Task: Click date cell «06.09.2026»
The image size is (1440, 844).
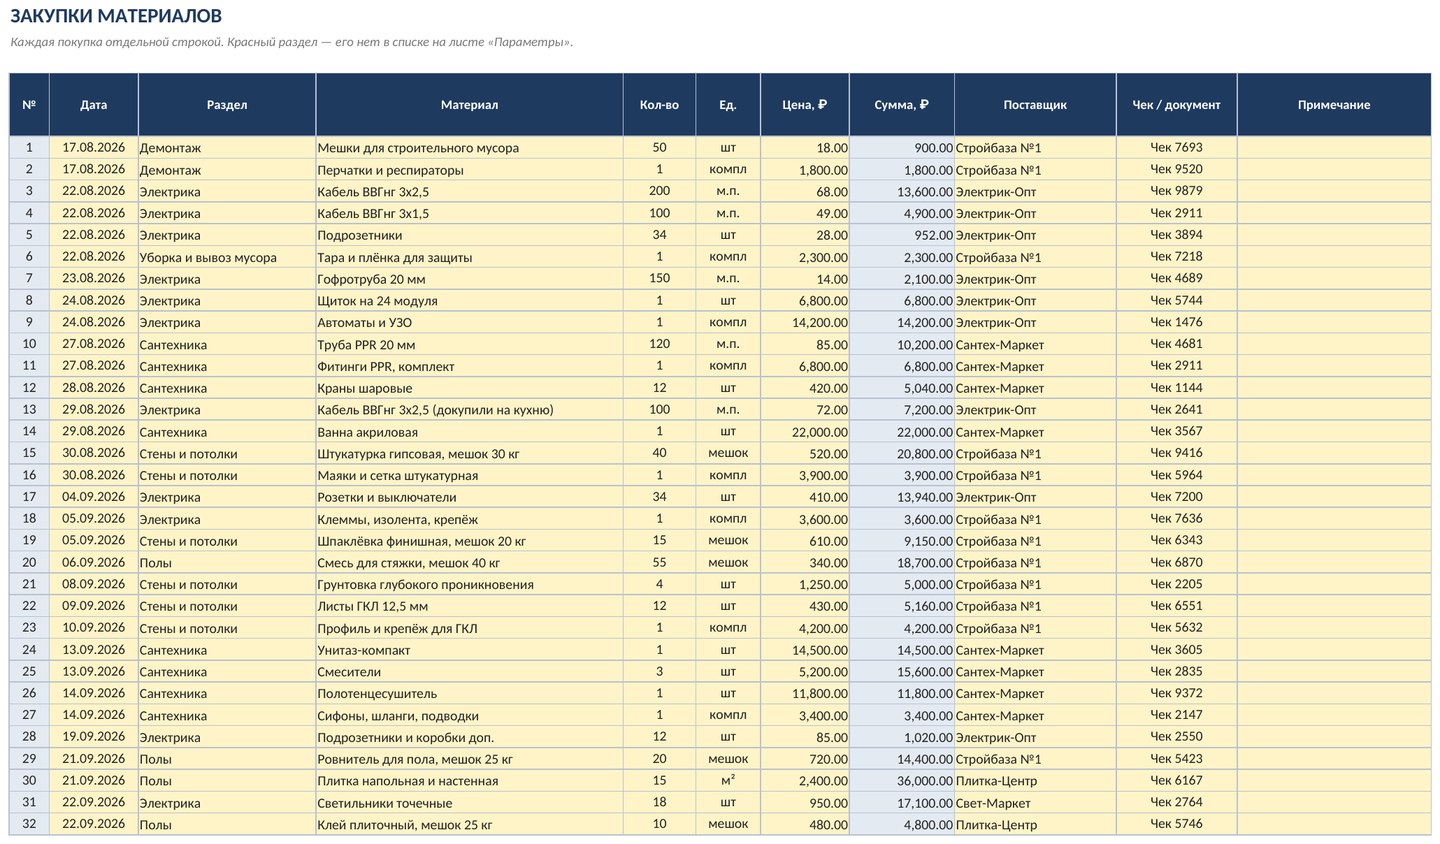Action: click(x=93, y=562)
